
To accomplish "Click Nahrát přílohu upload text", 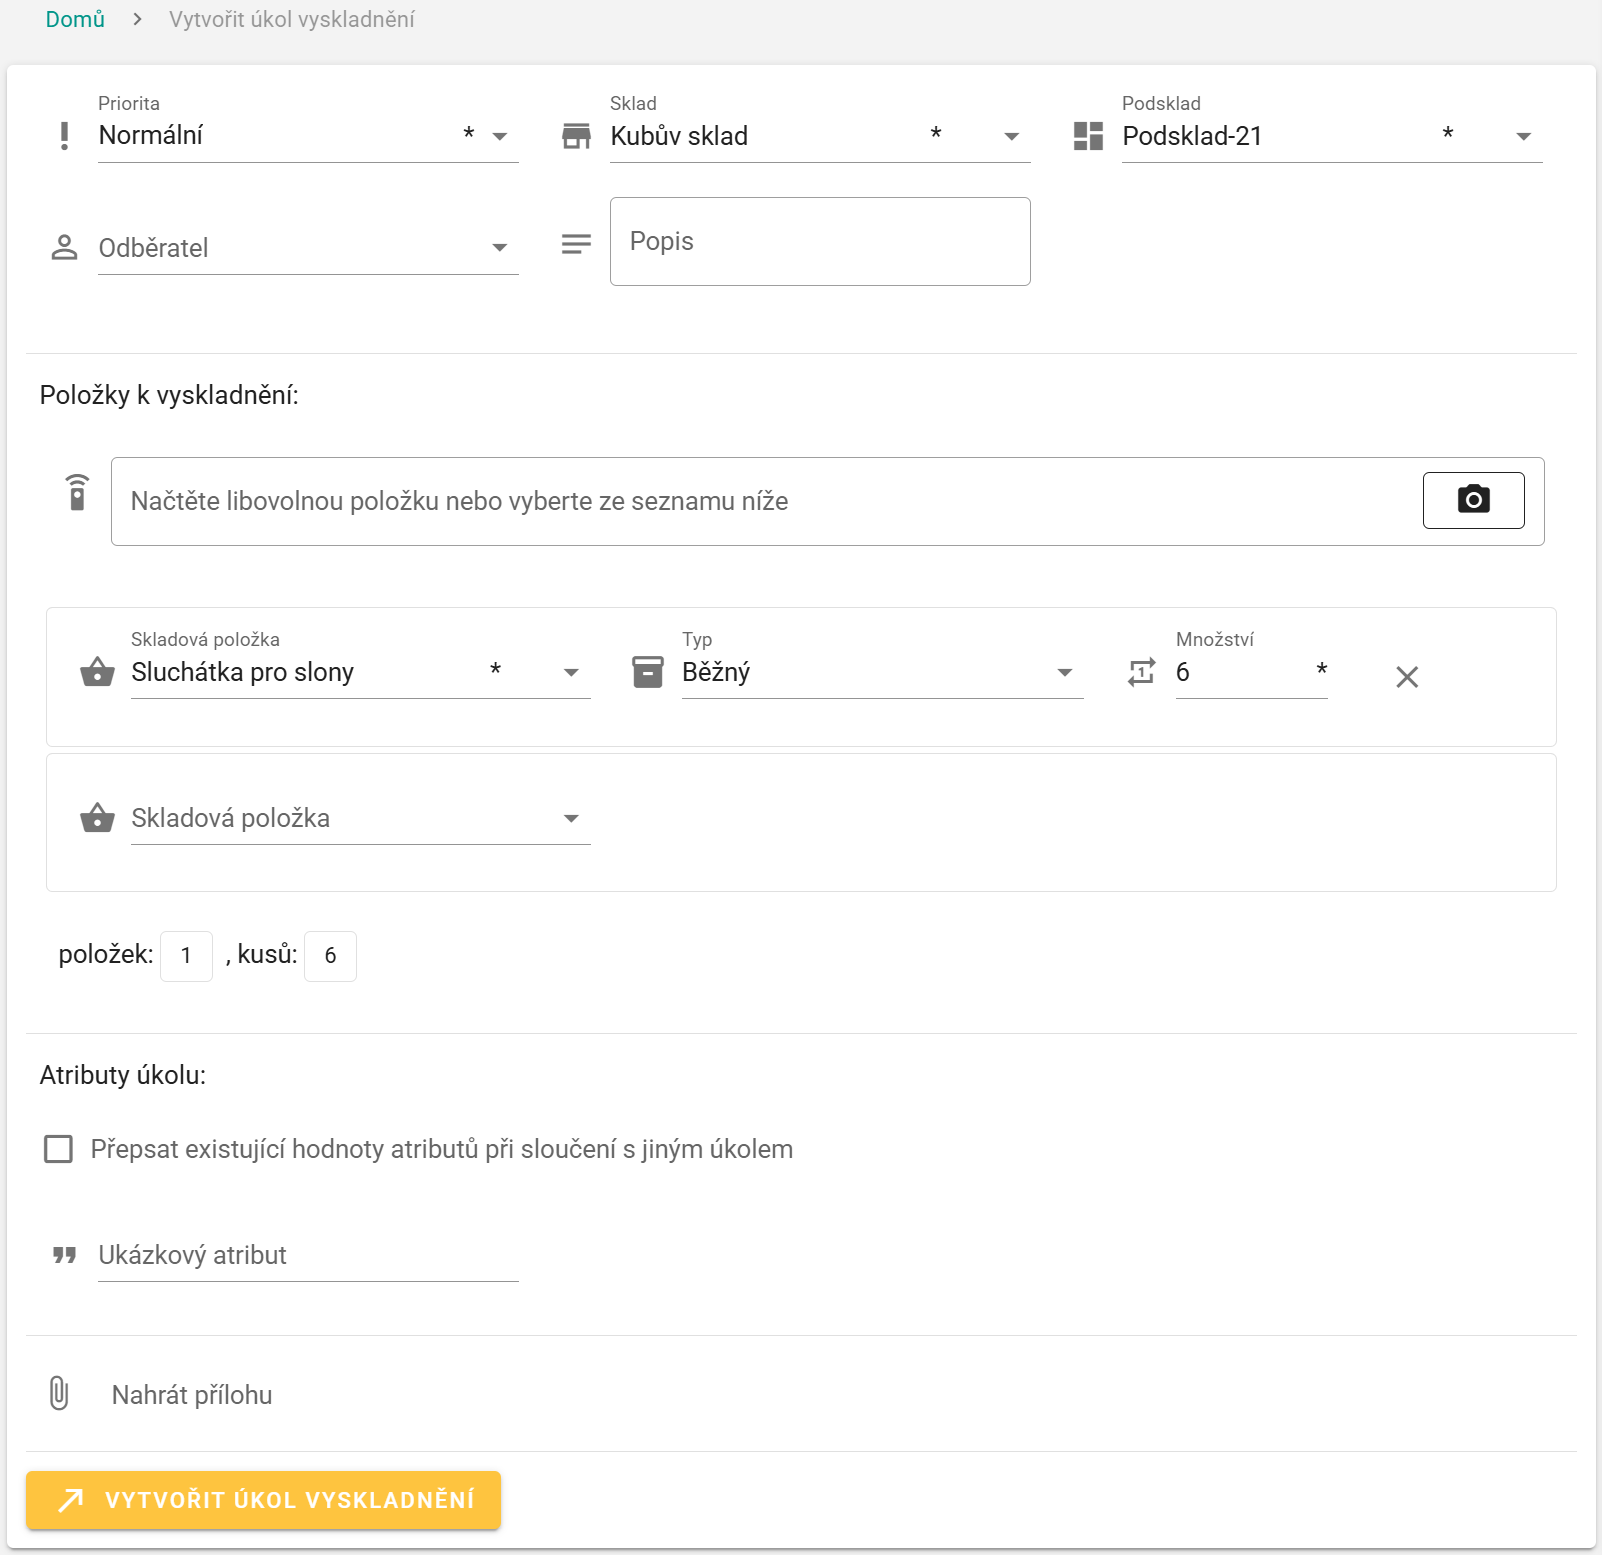I will pyautogui.click(x=192, y=1395).
